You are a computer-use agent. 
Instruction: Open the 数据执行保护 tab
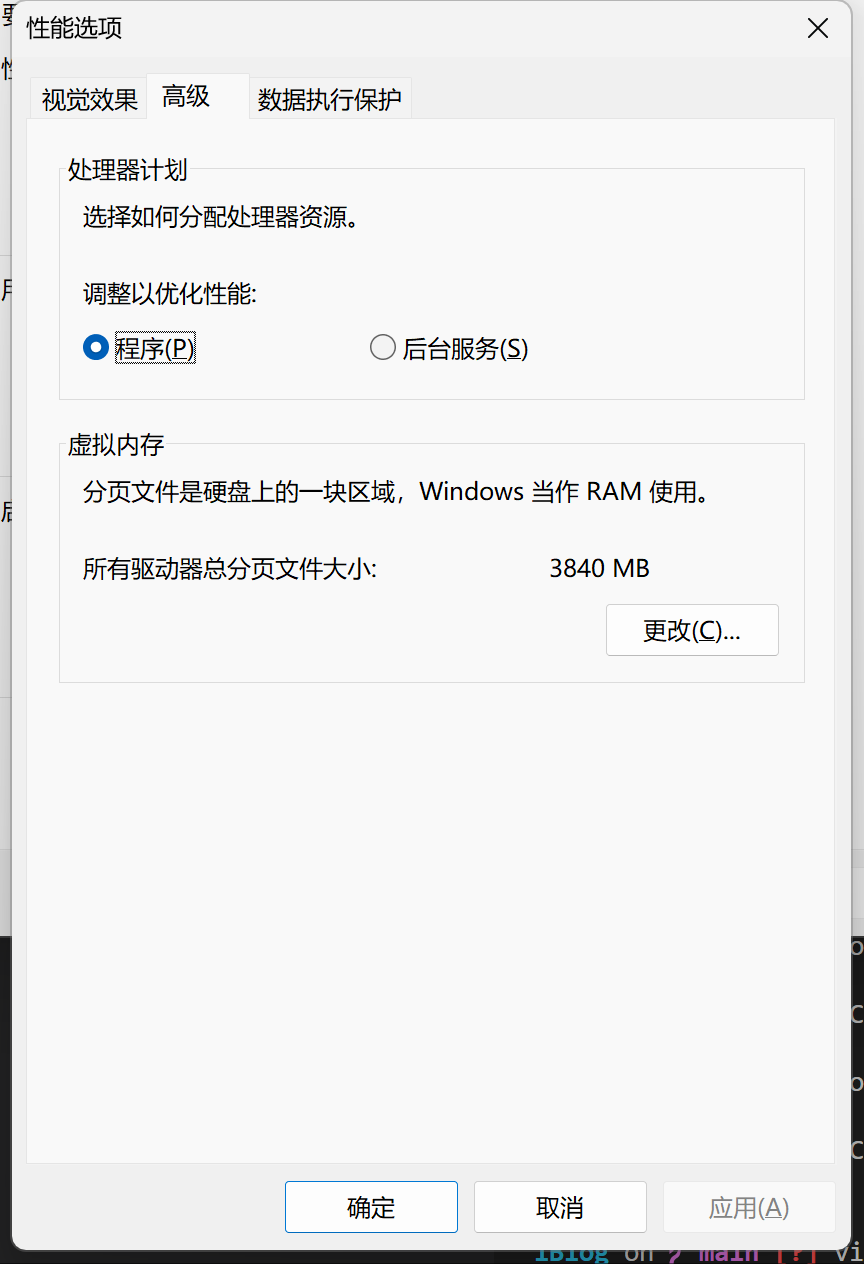[330, 98]
